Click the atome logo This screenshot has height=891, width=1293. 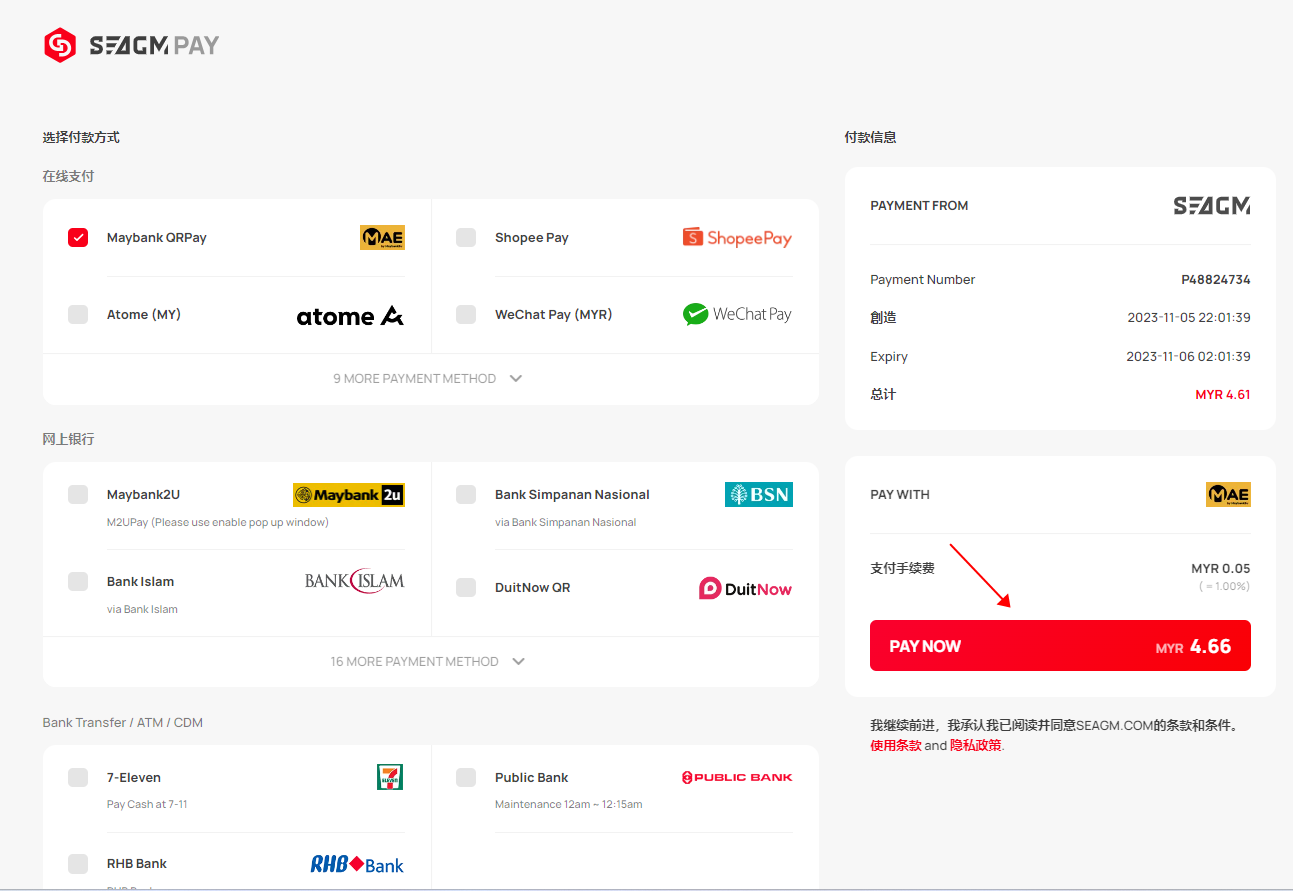(350, 316)
